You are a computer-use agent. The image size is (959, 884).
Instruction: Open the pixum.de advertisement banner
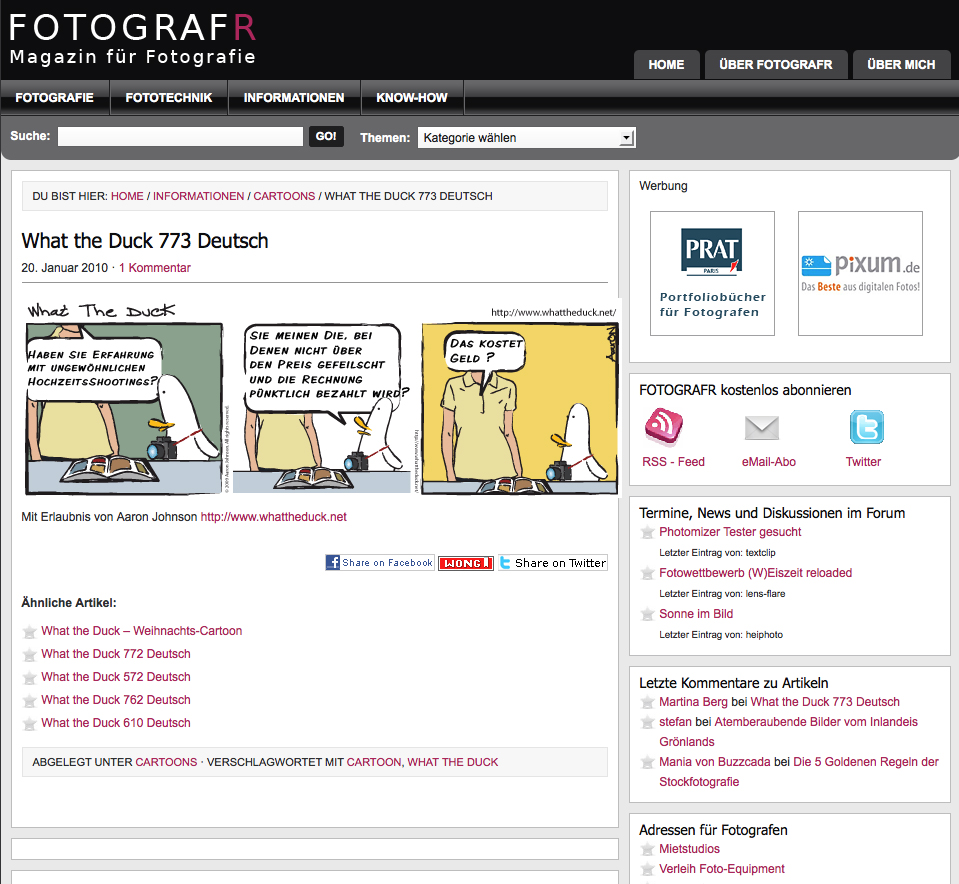(x=861, y=273)
